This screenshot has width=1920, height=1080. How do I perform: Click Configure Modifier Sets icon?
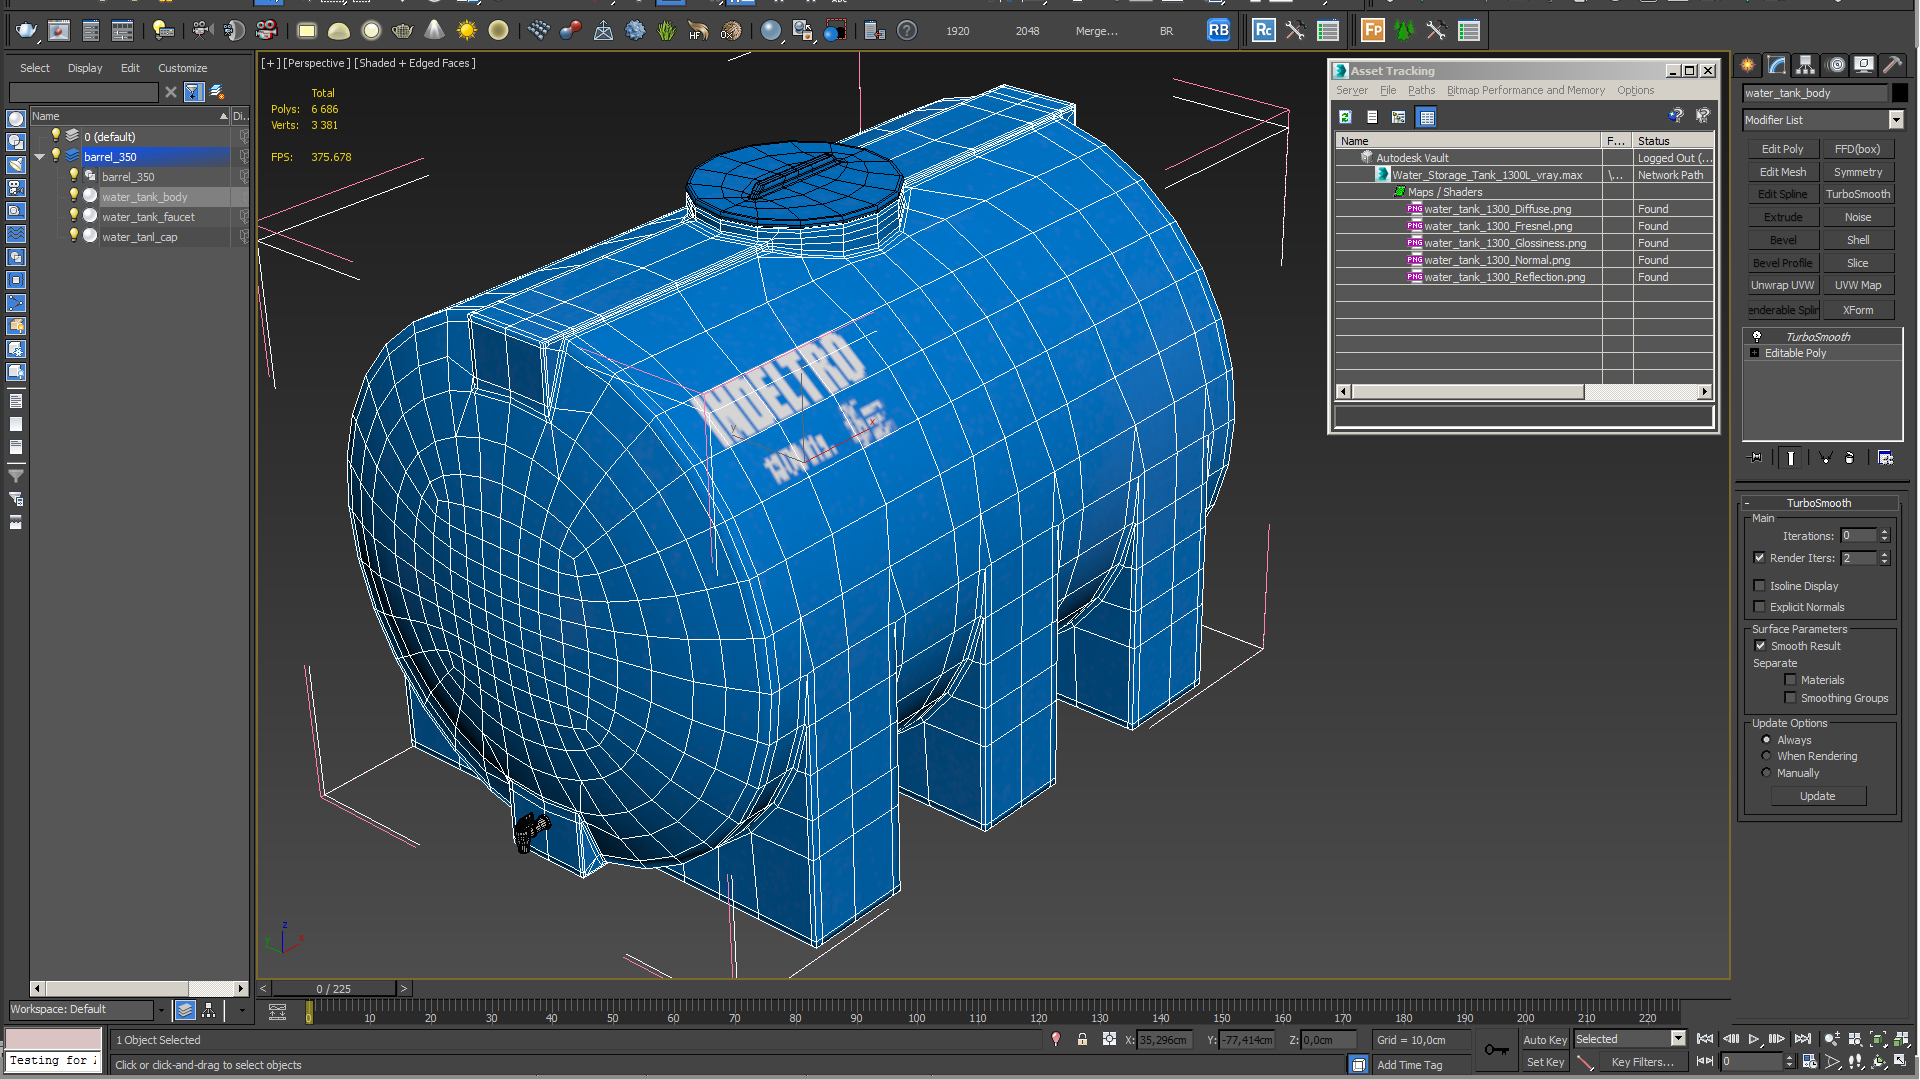(x=1885, y=458)
